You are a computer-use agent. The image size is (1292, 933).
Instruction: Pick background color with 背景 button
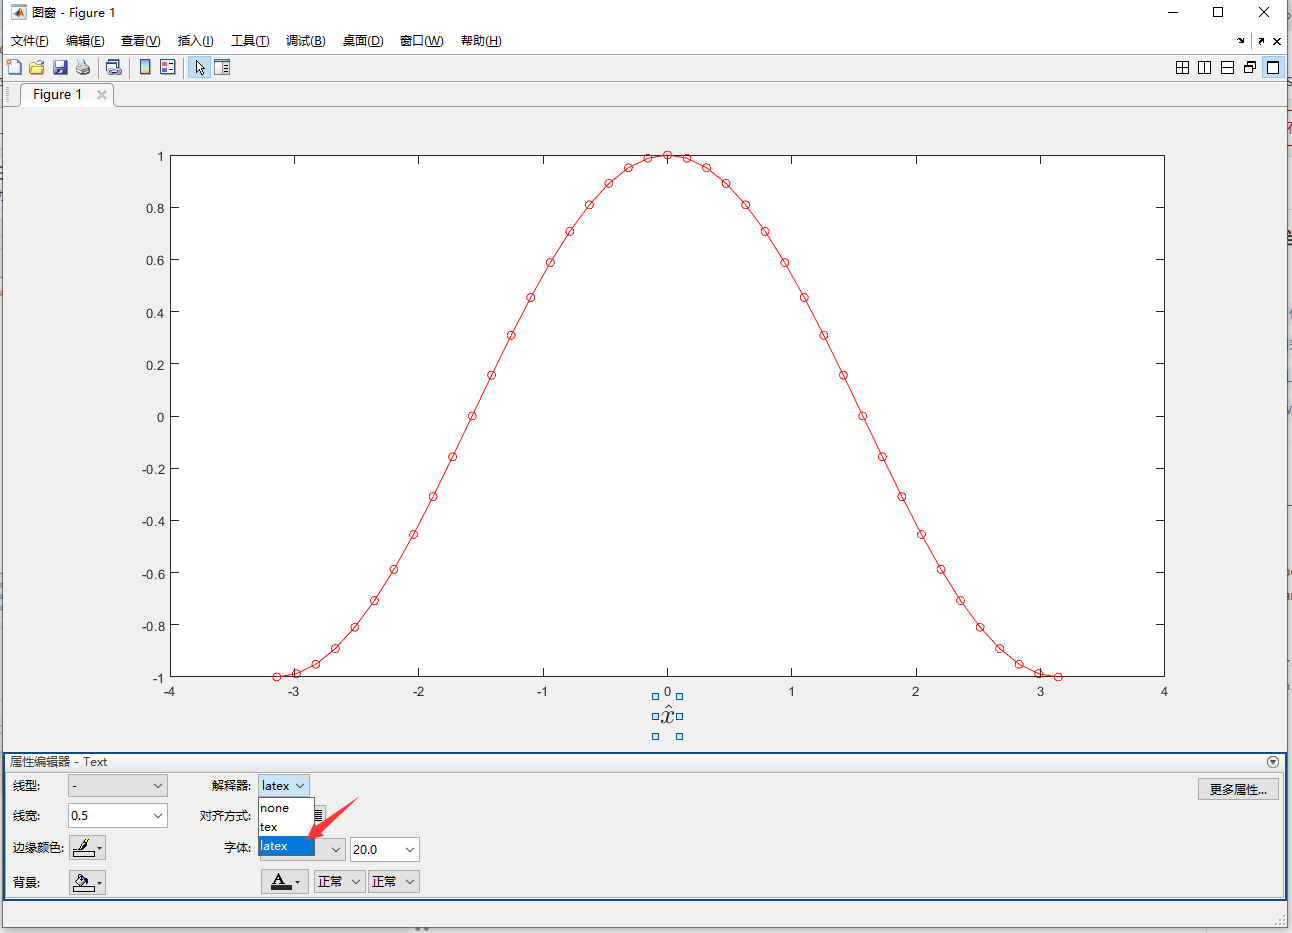(87, 882)
